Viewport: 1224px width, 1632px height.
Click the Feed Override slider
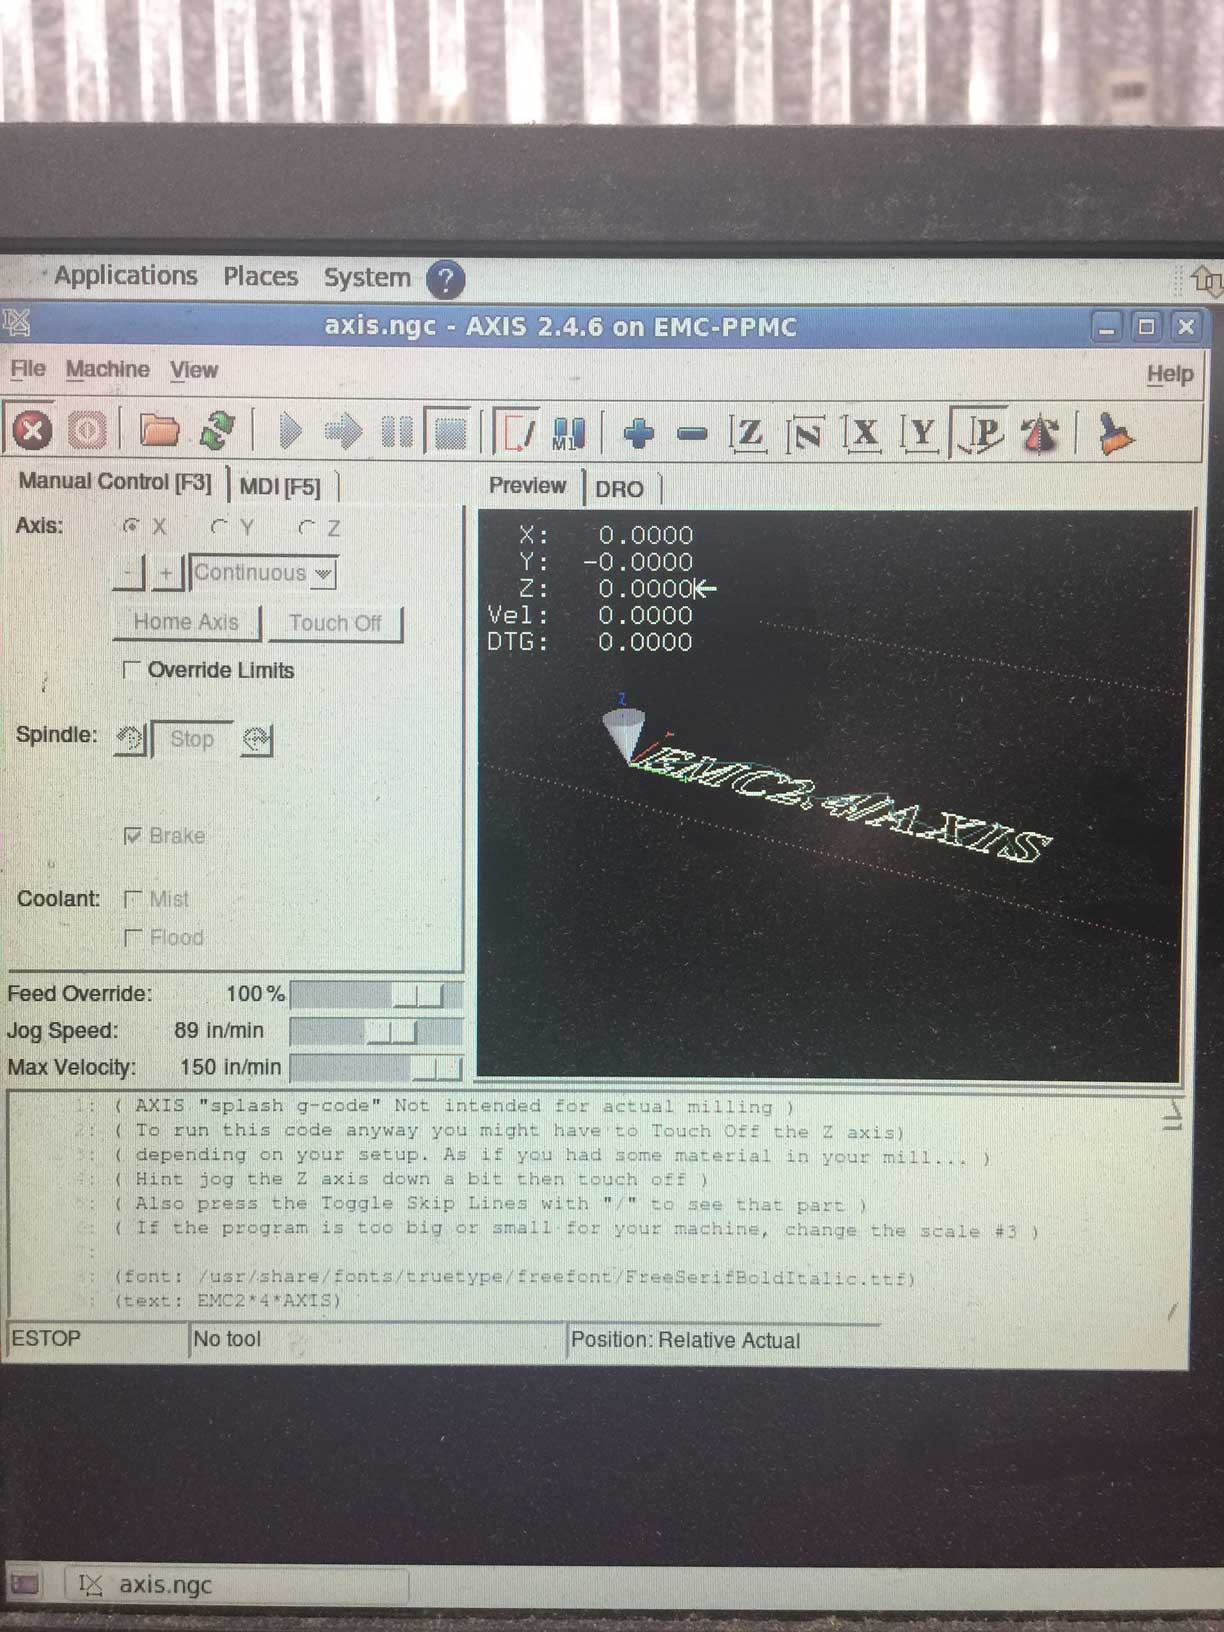375,994
